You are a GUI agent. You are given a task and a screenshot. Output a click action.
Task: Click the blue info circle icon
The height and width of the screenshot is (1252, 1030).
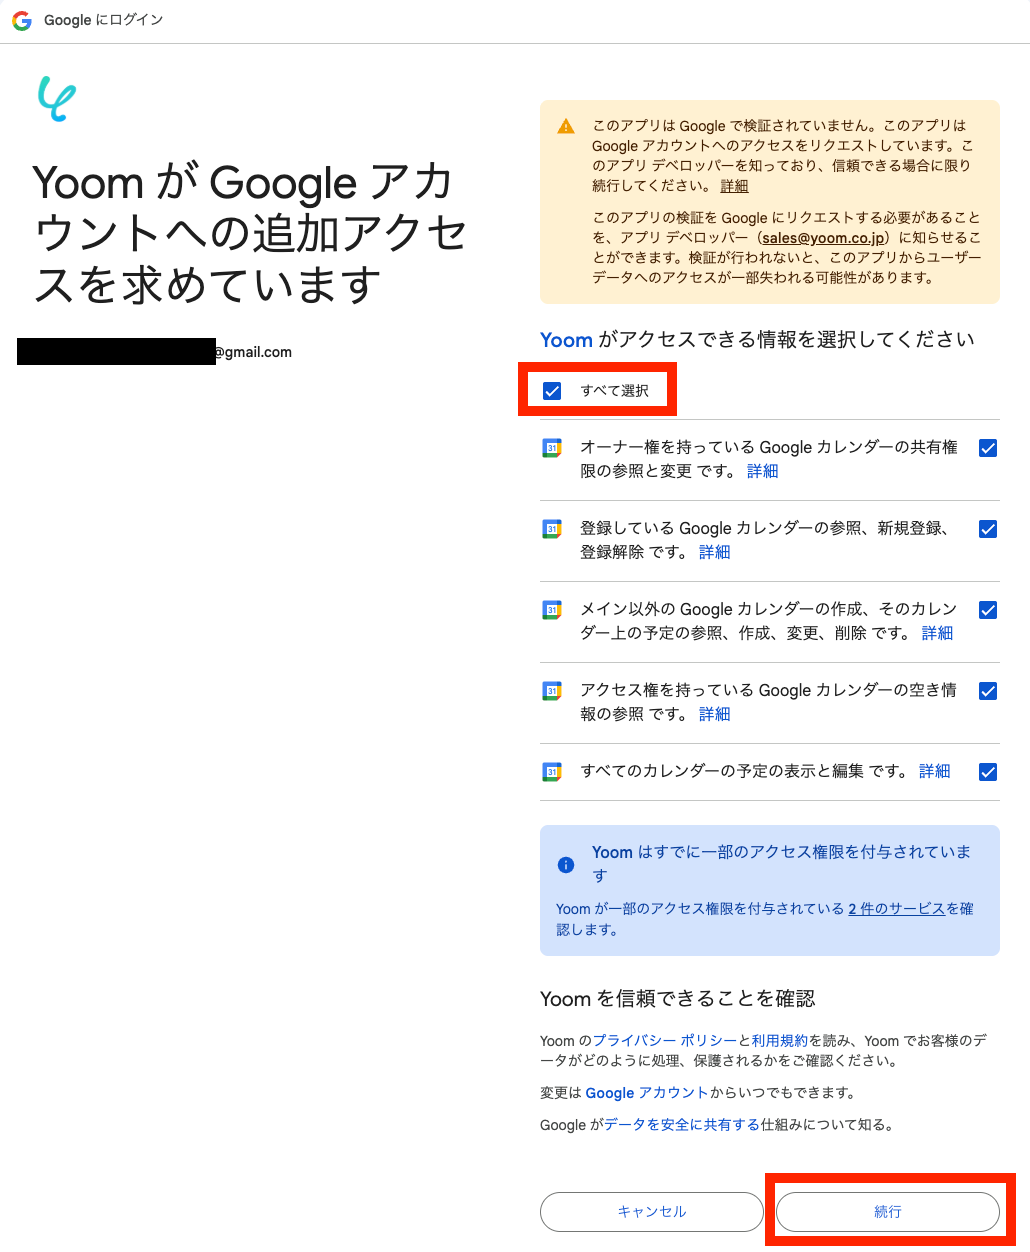[x=566, y=865]
